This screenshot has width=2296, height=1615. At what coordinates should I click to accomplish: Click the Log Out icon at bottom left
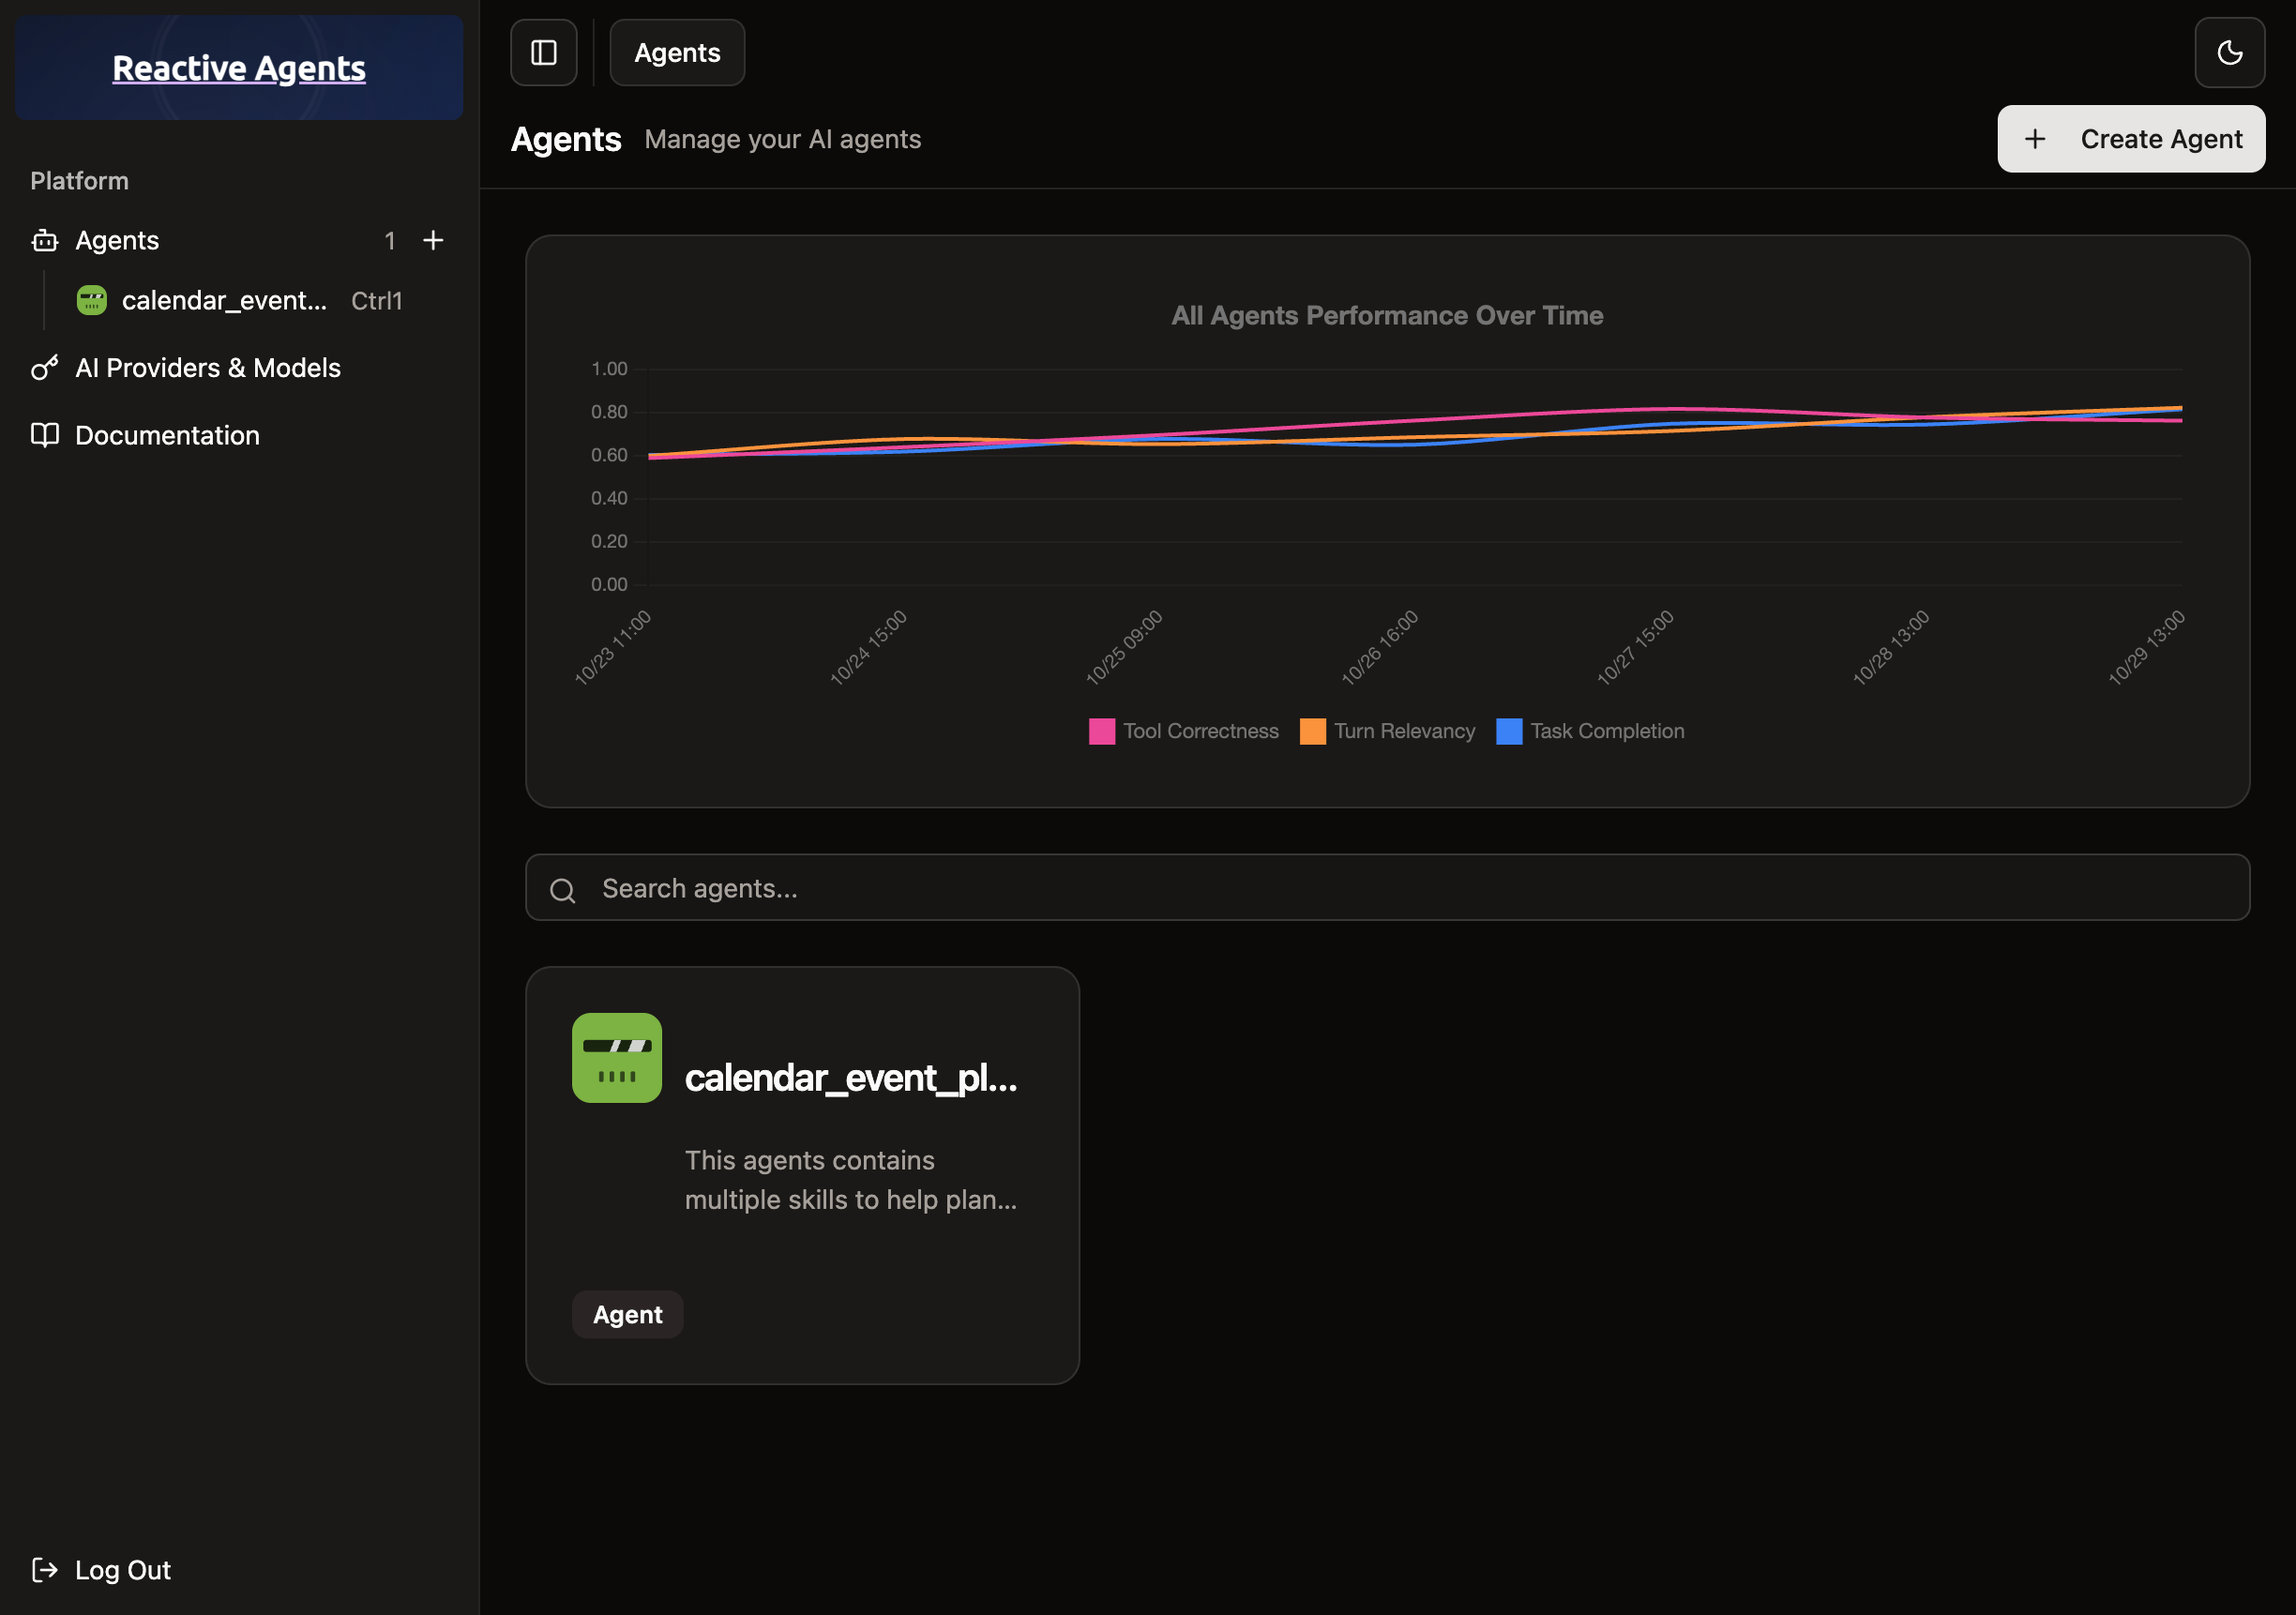tap(44, 1569)
